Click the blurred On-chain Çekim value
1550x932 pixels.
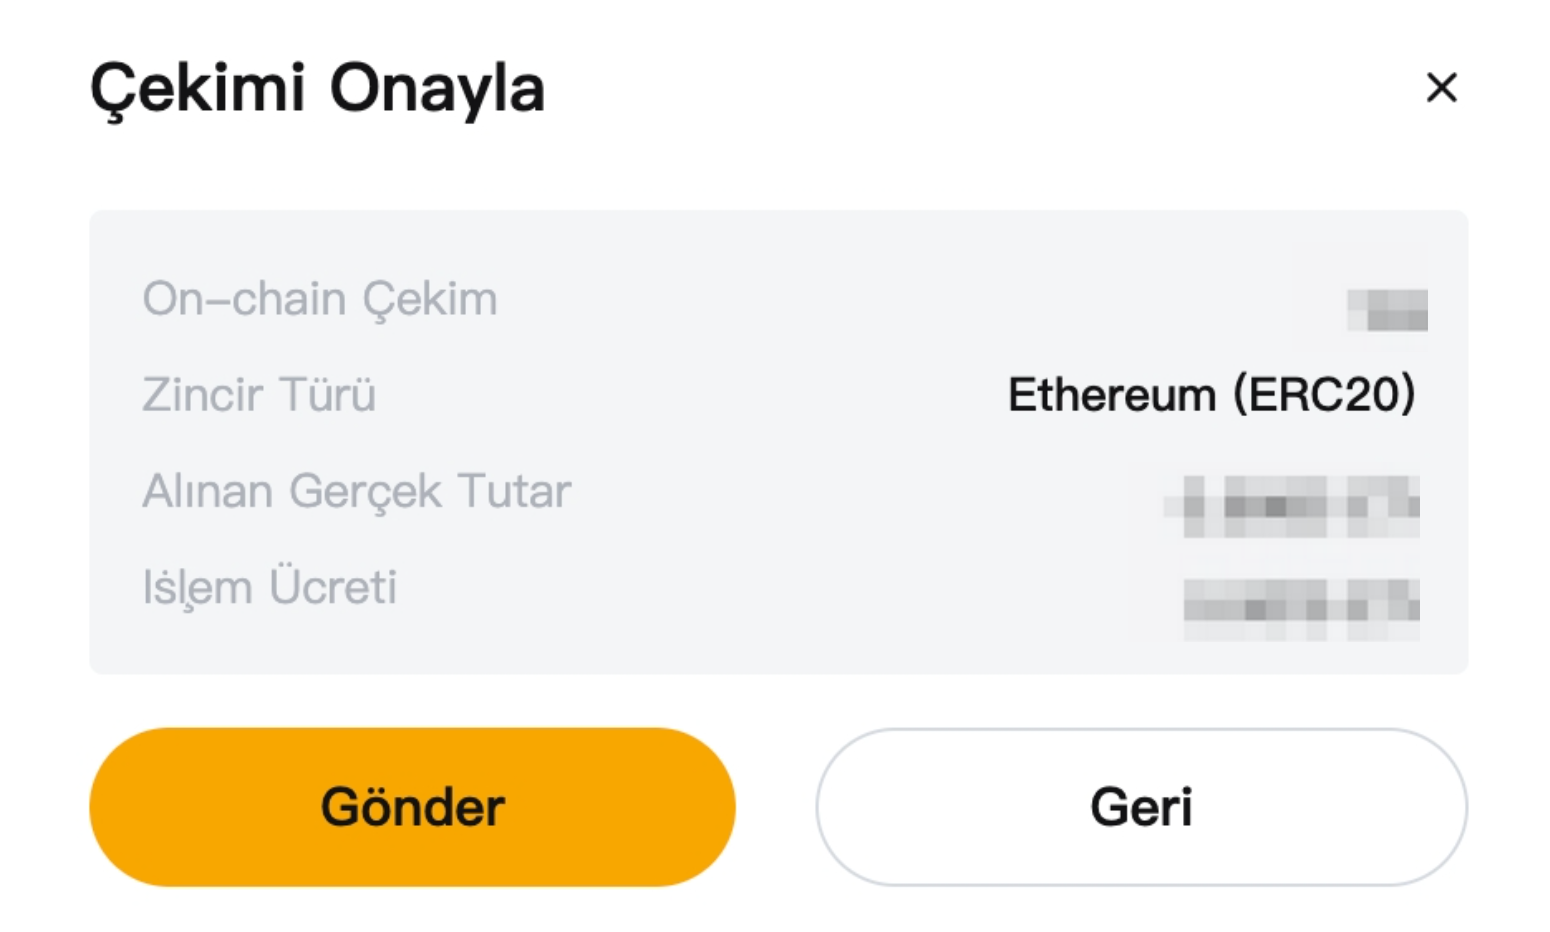[x=1387, y=309]
